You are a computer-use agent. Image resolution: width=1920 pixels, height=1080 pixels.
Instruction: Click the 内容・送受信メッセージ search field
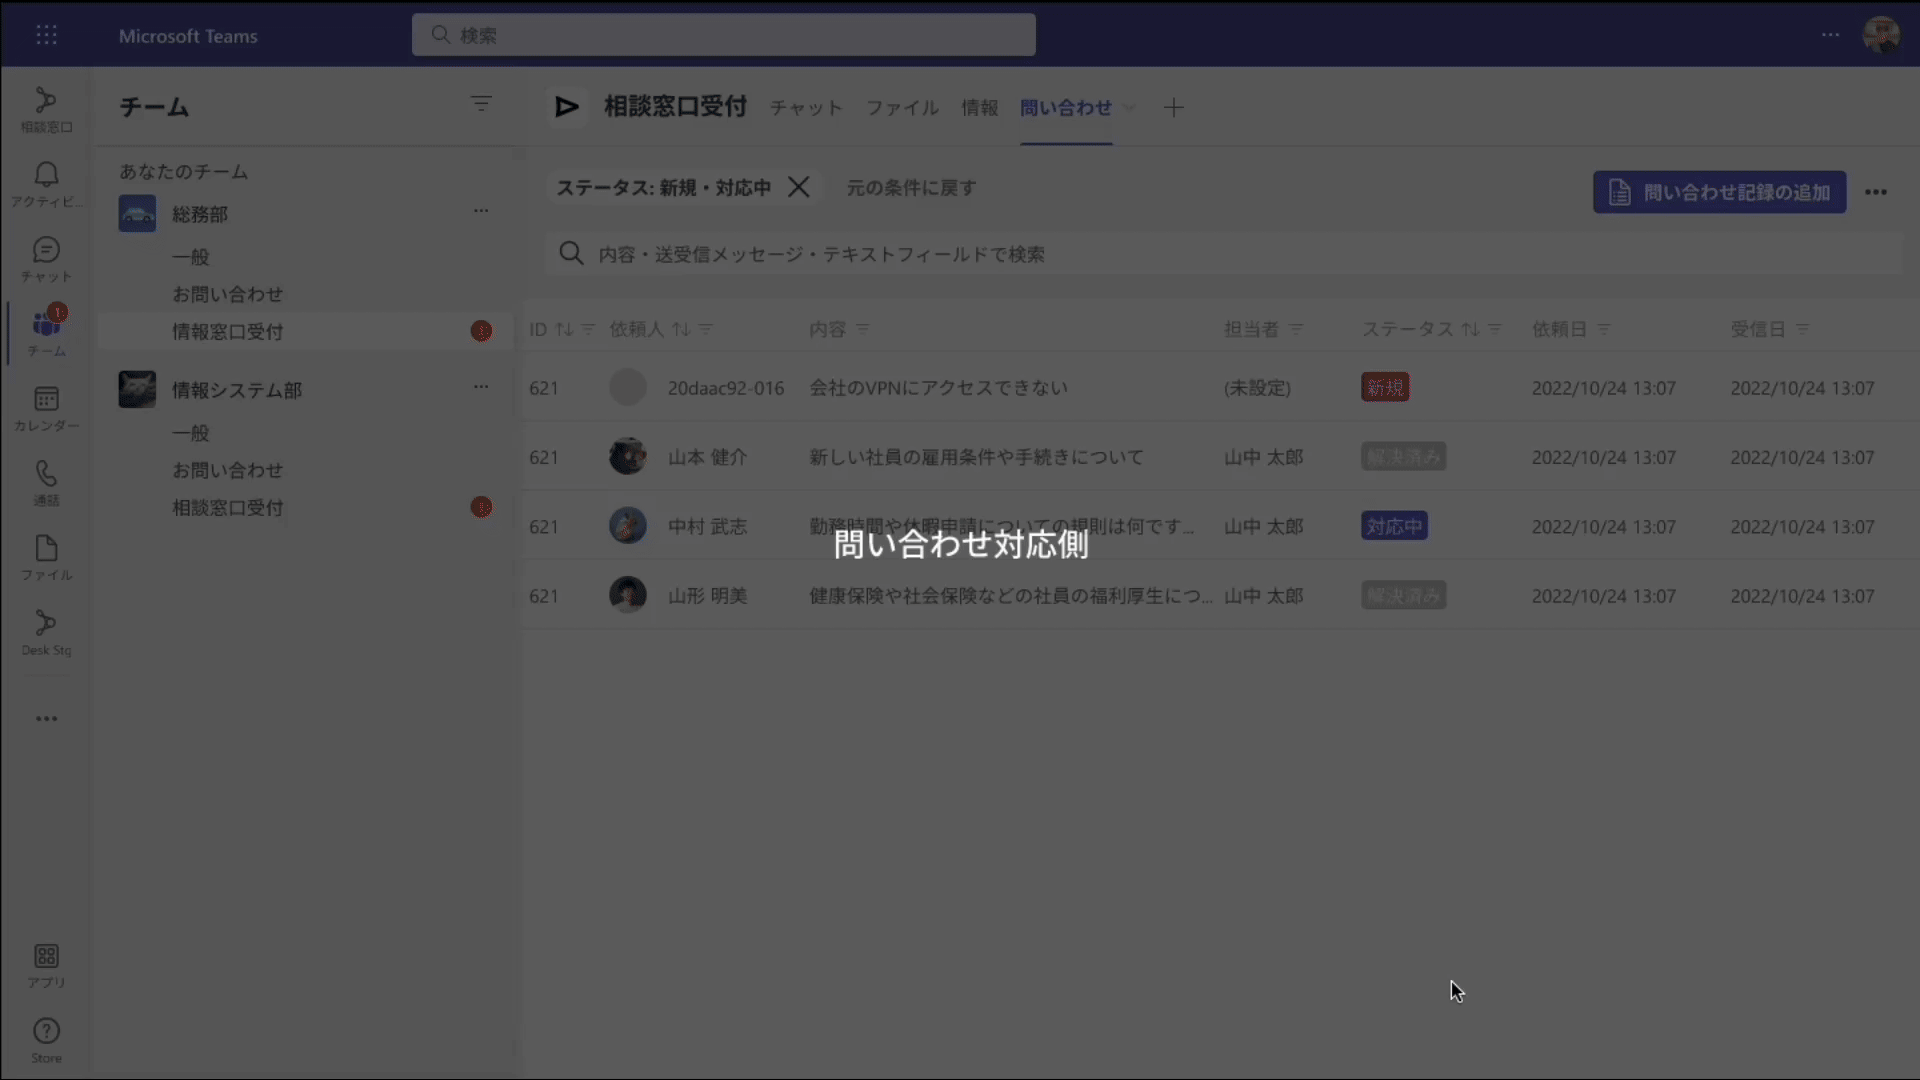1223,254
